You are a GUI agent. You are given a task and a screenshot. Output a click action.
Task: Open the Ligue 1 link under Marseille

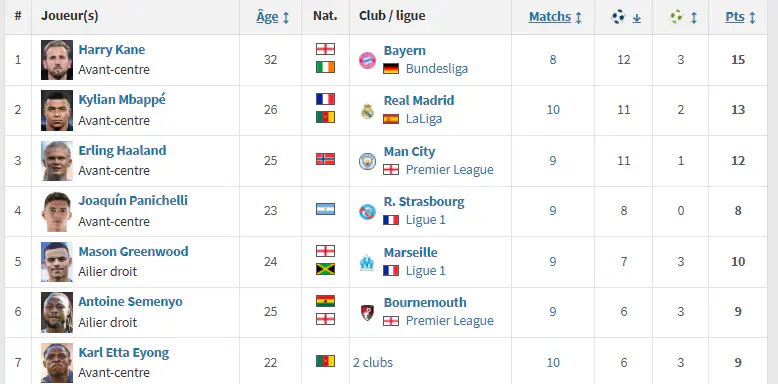coord(426,270)
